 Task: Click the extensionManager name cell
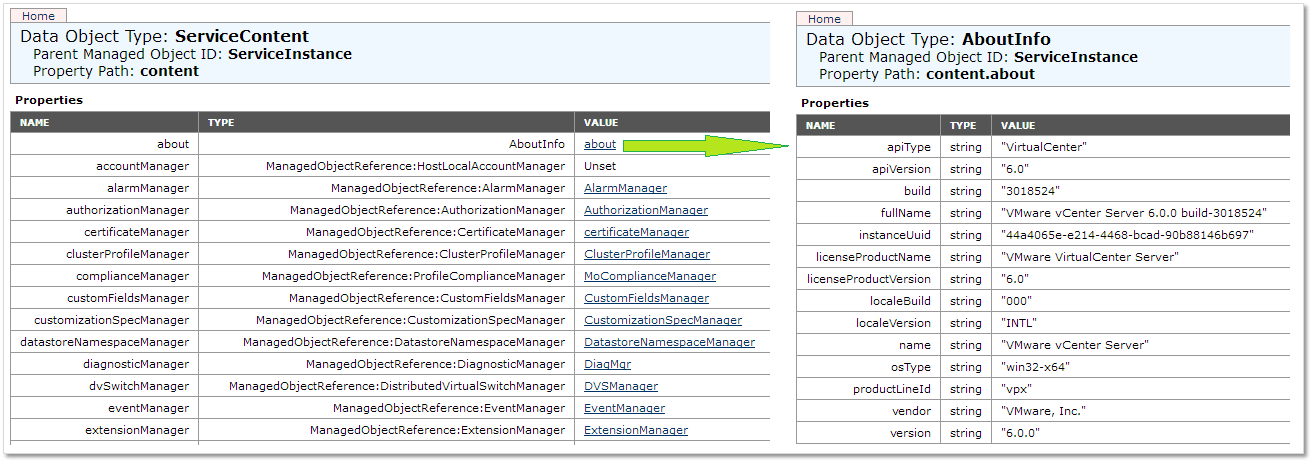pyautogui.click(x=104, y=430)
